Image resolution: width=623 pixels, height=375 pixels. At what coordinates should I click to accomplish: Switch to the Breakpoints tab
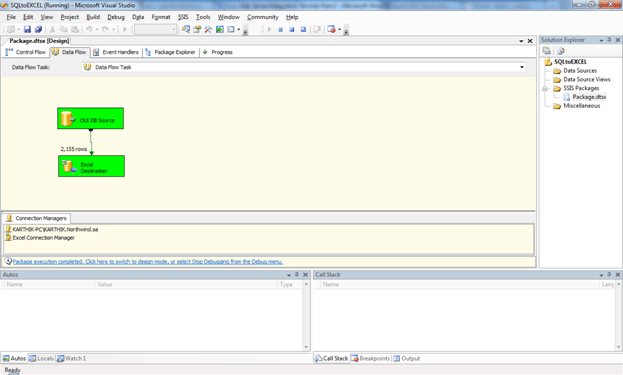pyautogui.click(x=371, y=358)
